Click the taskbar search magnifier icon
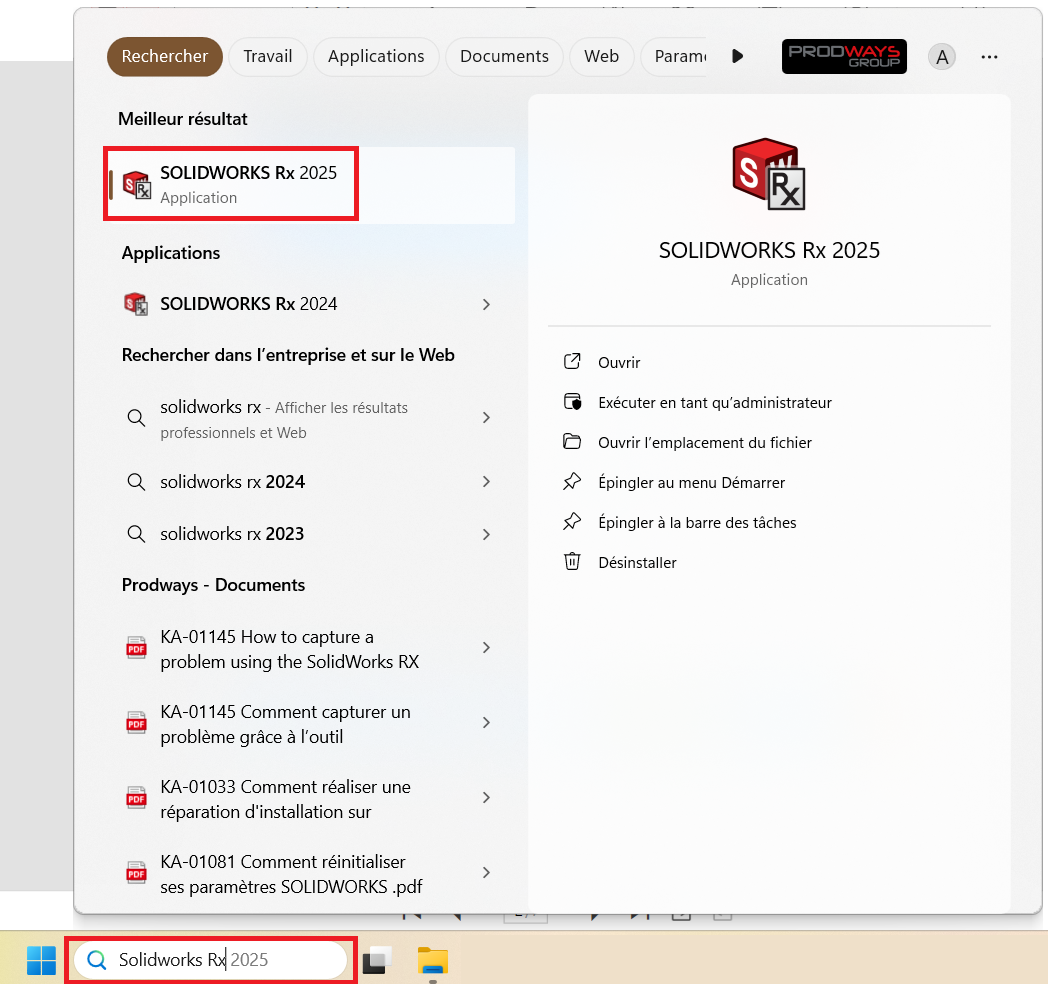 (97, 960)
